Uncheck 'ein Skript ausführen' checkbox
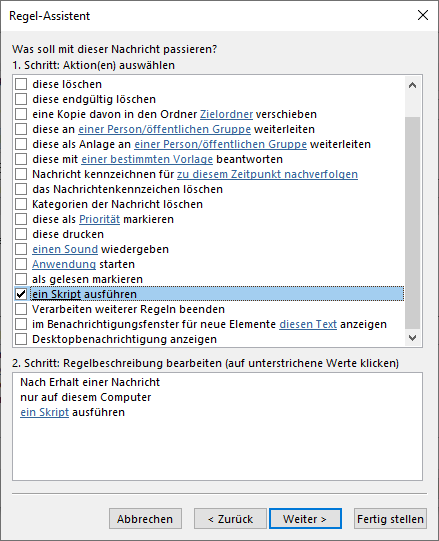Screen dimensions: 439x541 pyautogui.click(x=21, y=294)
